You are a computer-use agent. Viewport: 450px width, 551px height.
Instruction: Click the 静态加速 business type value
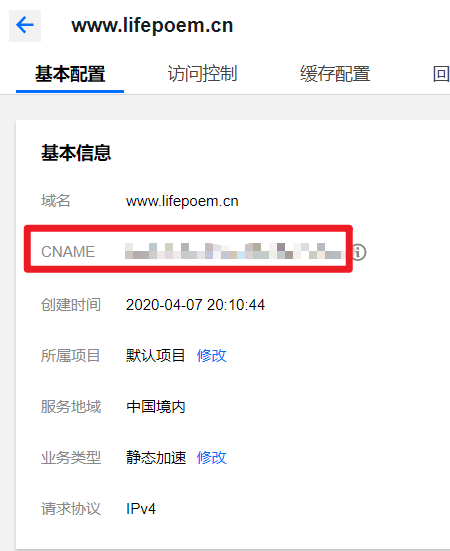(x=156, y=458)
